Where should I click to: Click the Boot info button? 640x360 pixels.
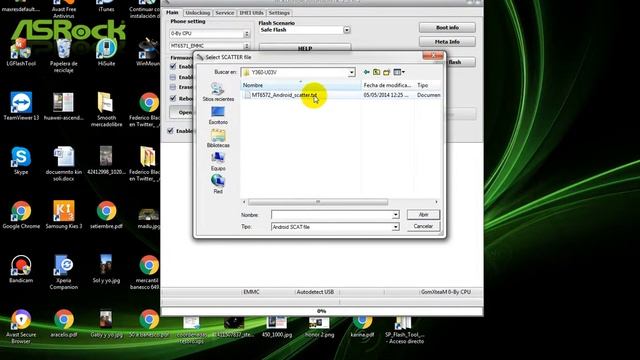click(x=447, y=27)
